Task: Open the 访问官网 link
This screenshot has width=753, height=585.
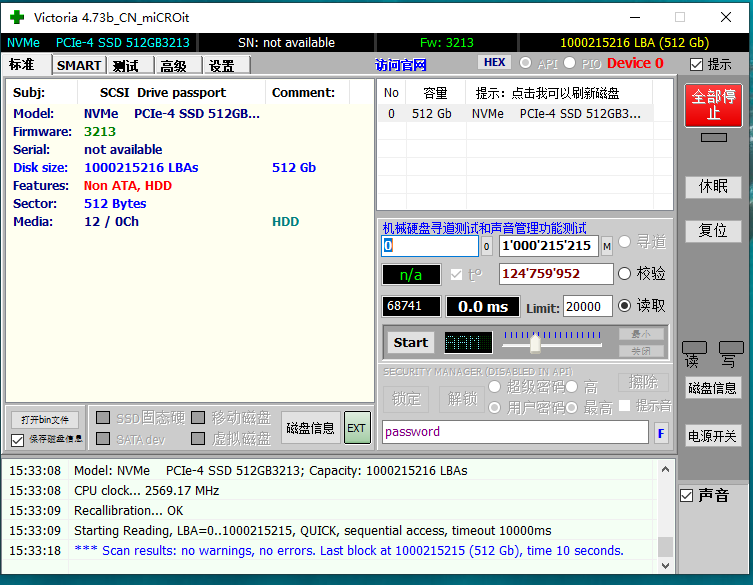Action: (x=401, y=65)
